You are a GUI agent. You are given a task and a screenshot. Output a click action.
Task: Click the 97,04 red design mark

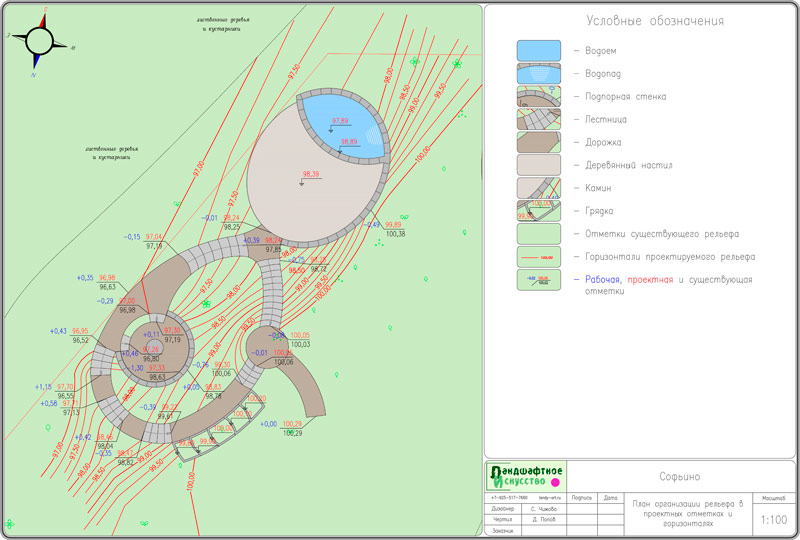pos(154,237)
